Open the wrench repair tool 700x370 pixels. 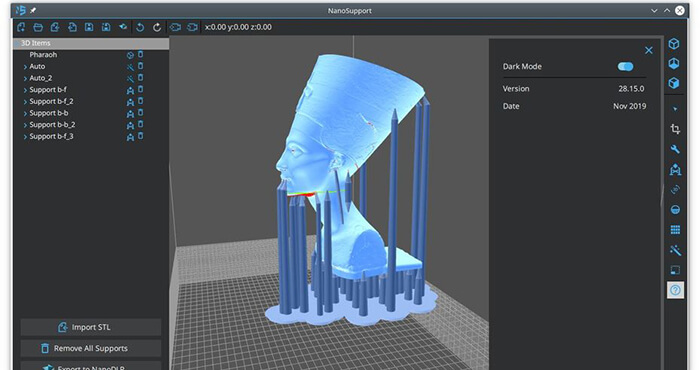point(675,149)
